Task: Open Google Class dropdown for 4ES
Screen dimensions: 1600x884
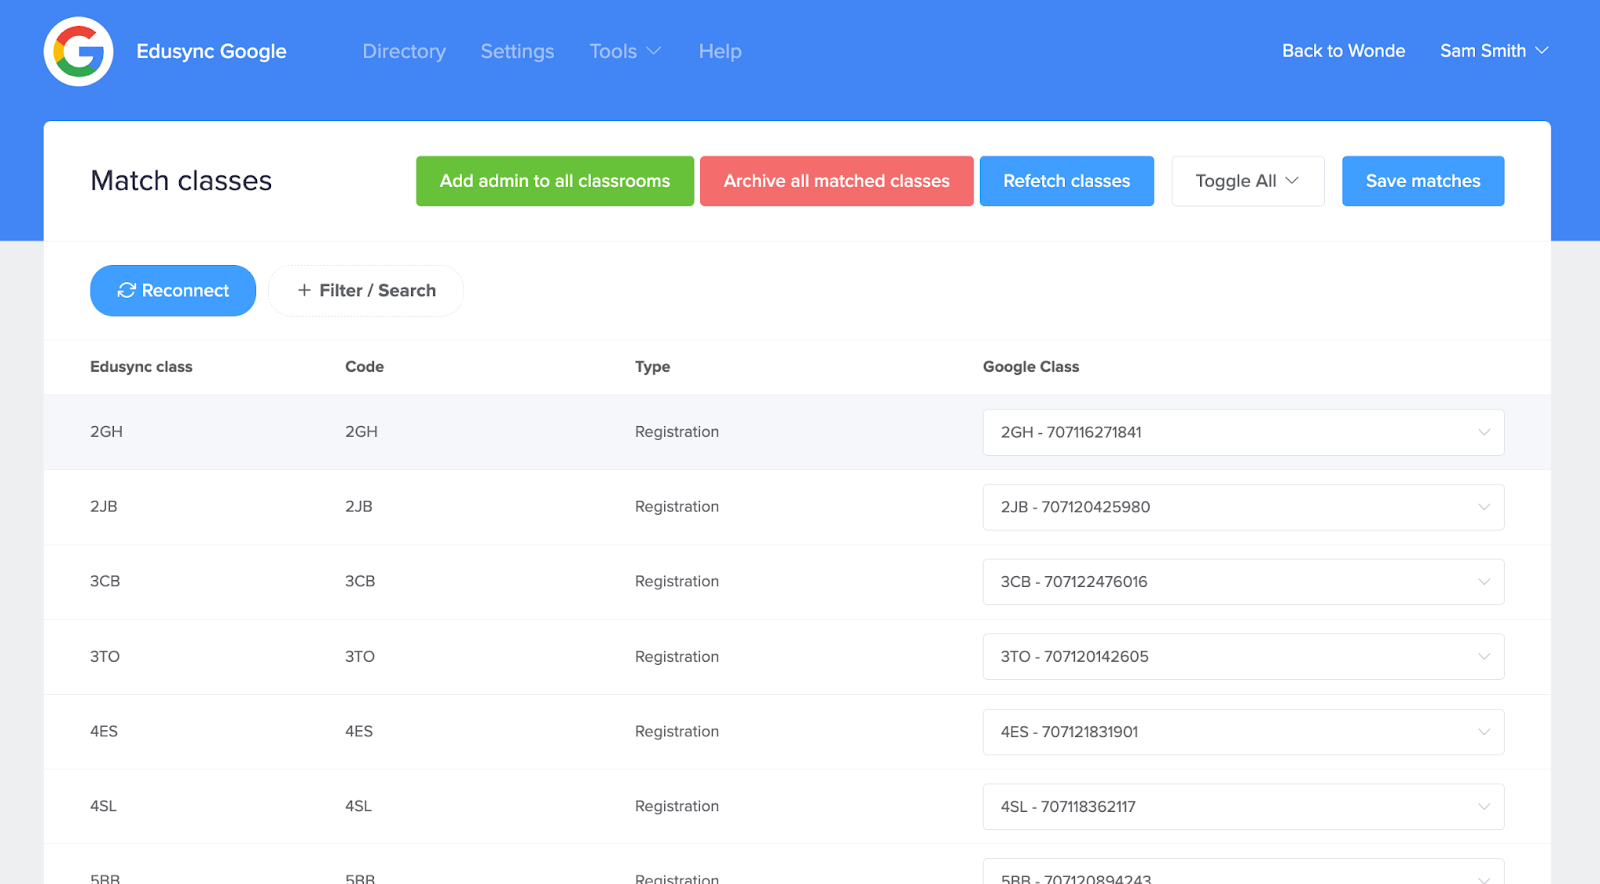Action: pyautogui.click(x=1243, y=732)
